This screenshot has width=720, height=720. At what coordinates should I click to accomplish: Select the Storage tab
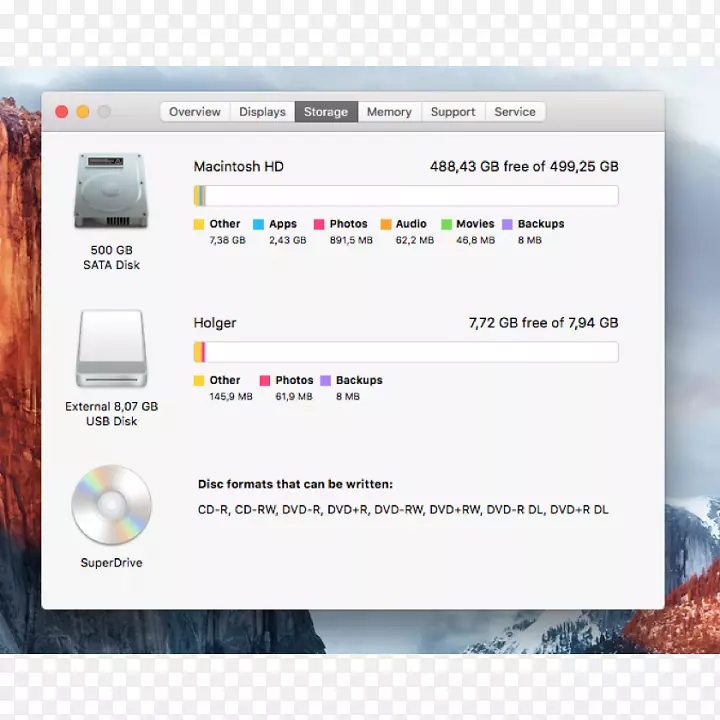[326, 112]
